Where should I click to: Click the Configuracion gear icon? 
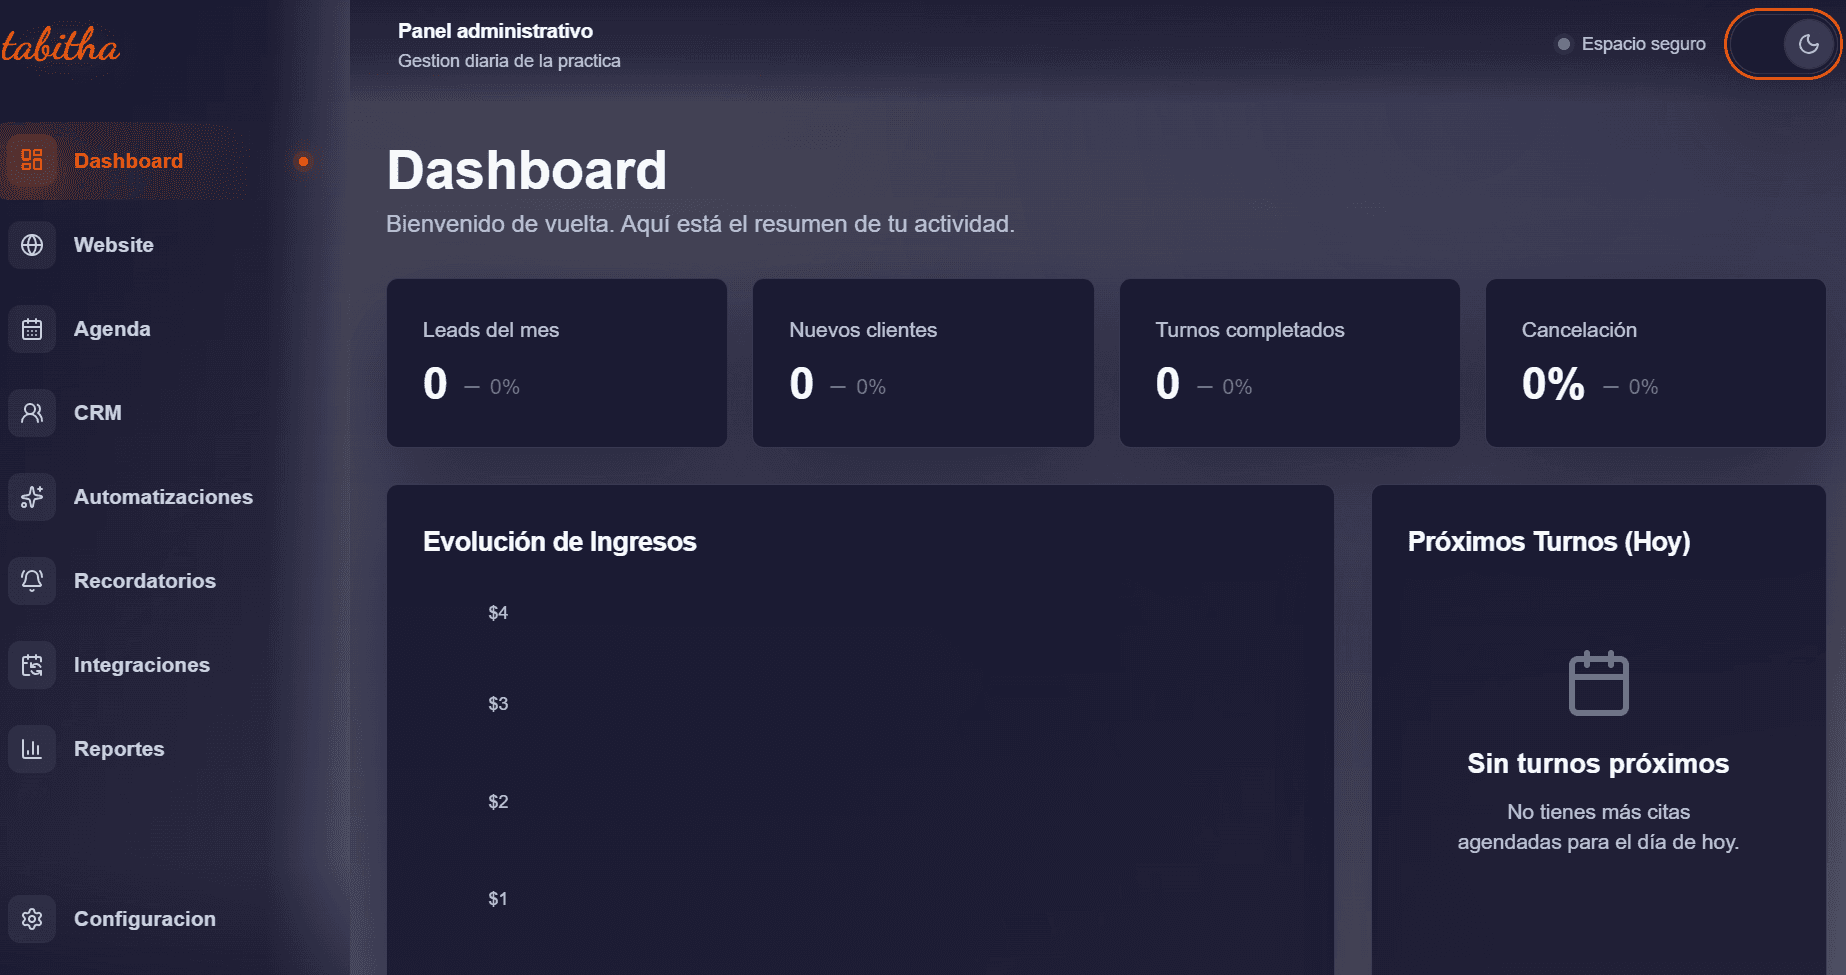pos(32,919)
